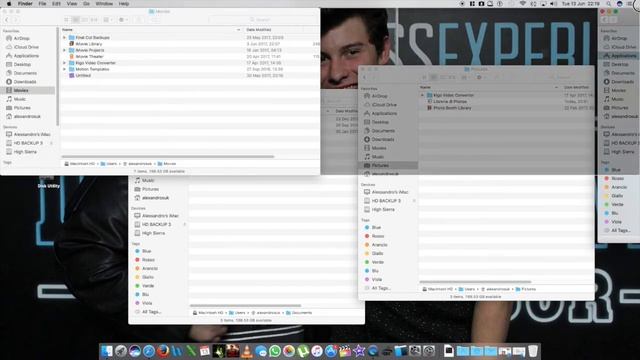This screenshot has height=360, width=640.
Task: Open volume control in menu bar
Action: tap(553, 4)
